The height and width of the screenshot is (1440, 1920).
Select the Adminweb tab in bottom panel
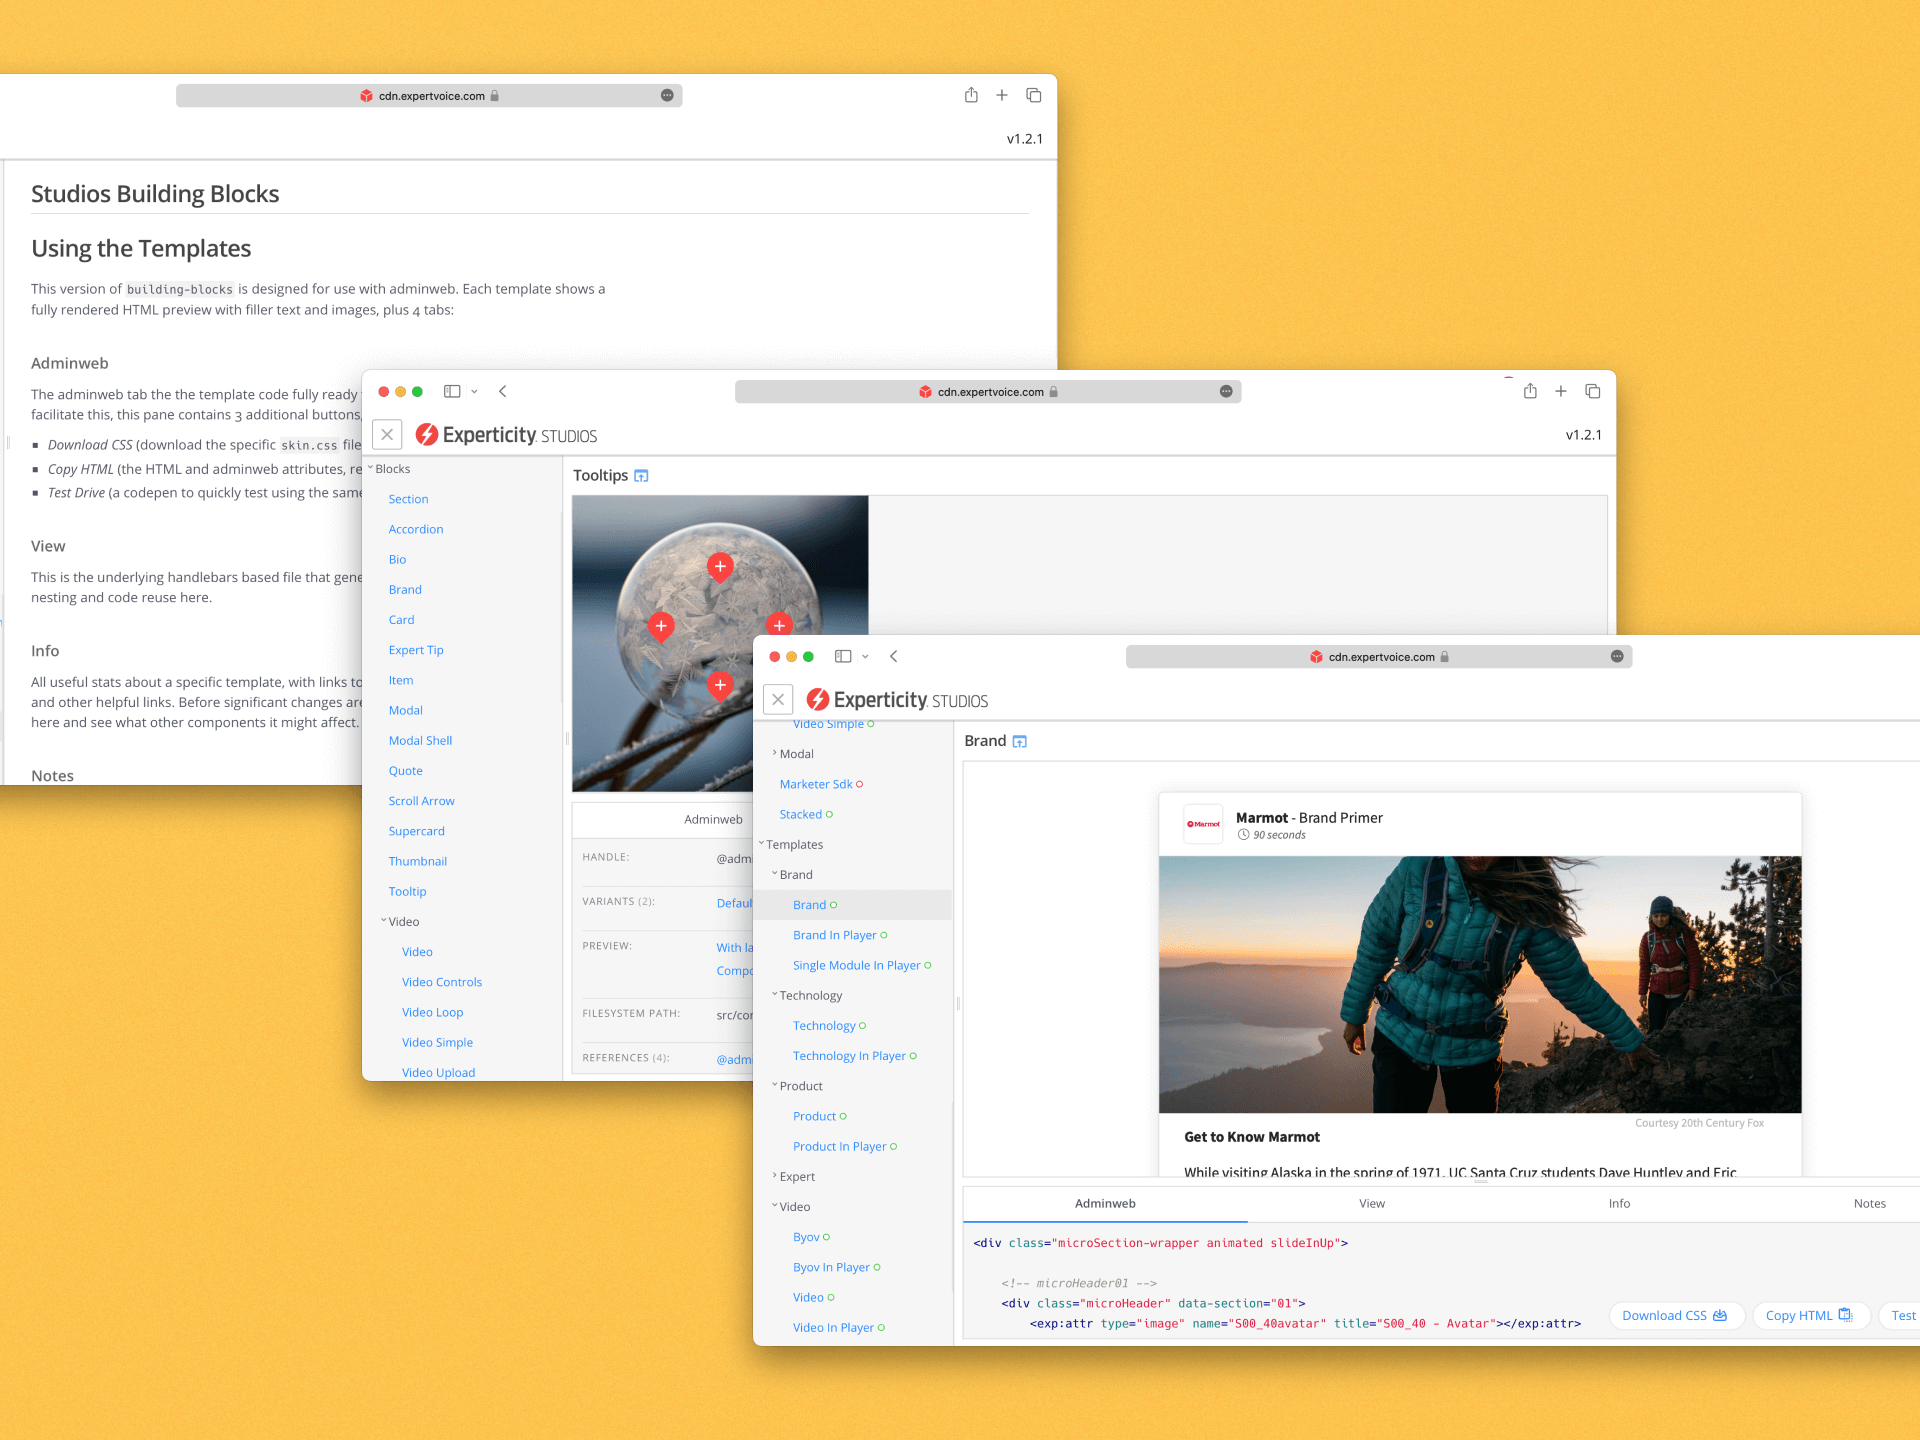(x=1105, y=1204)
